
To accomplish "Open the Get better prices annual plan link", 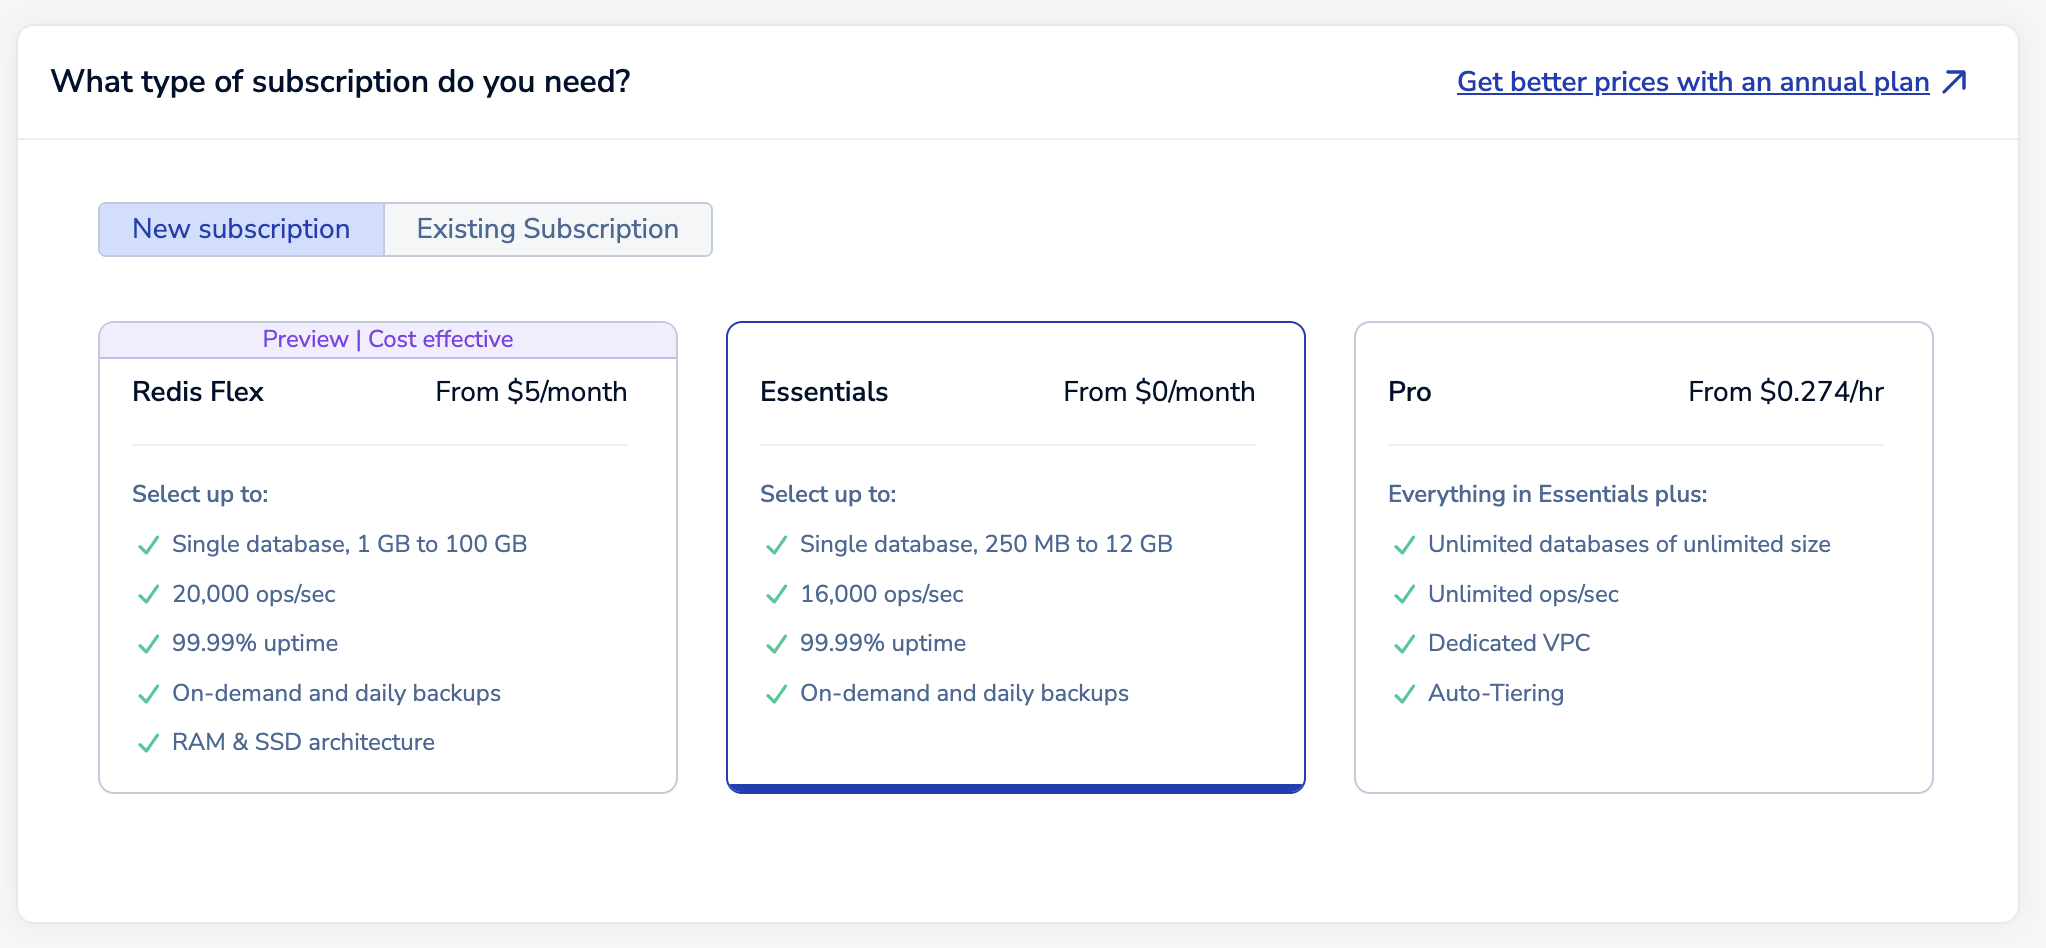I will click(x=1692, y=82).
